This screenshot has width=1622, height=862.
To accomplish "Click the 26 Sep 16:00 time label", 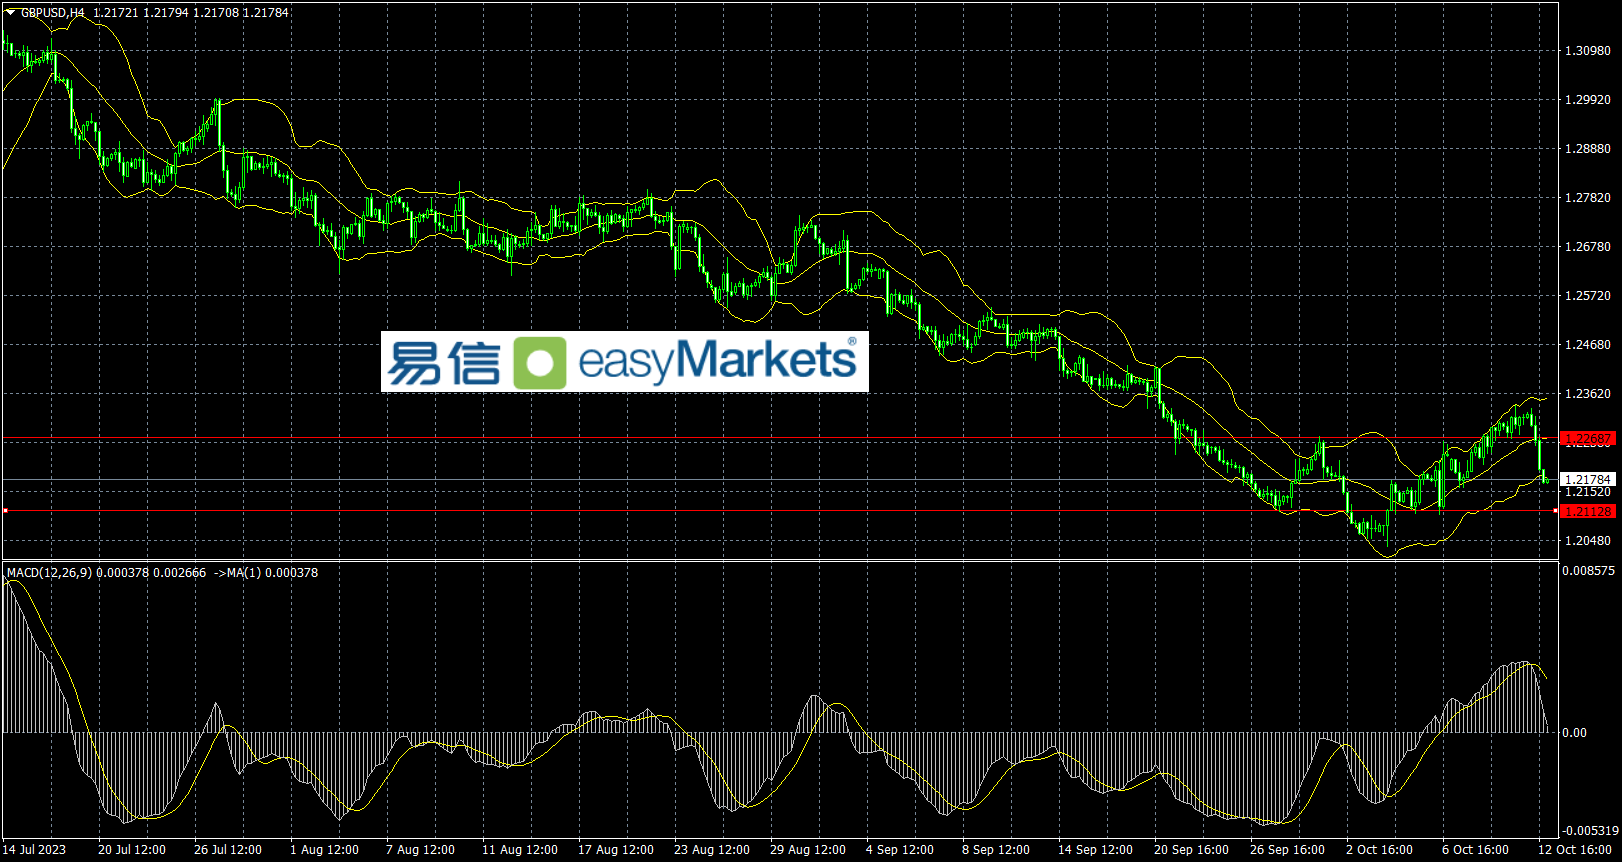I will [x=1288, y=850].
